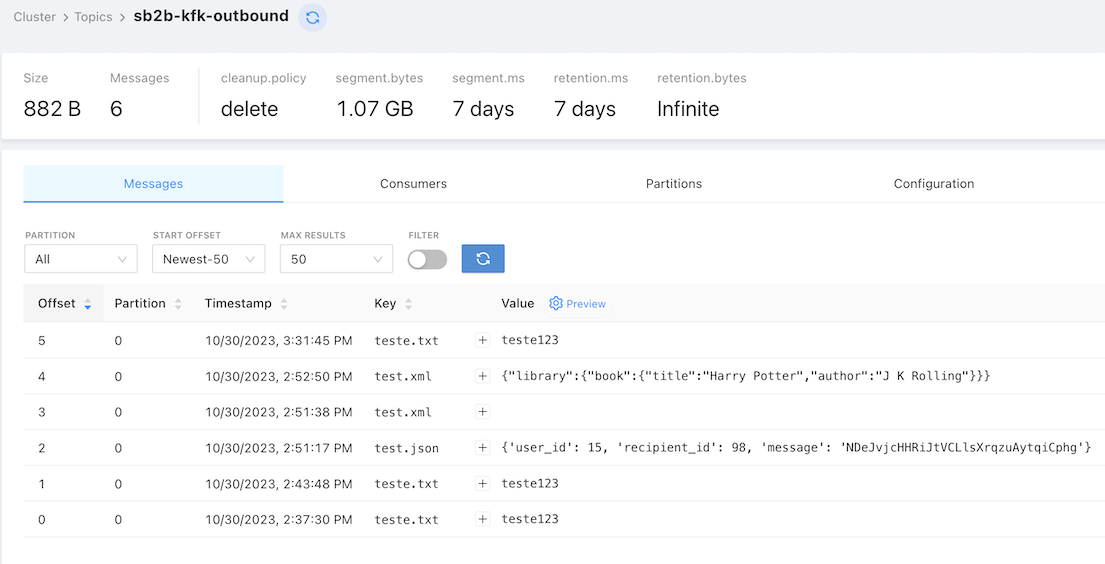This screenshot has width=1105, height=564.
Task: Open the Configuration tab
Action: (934, 183)
